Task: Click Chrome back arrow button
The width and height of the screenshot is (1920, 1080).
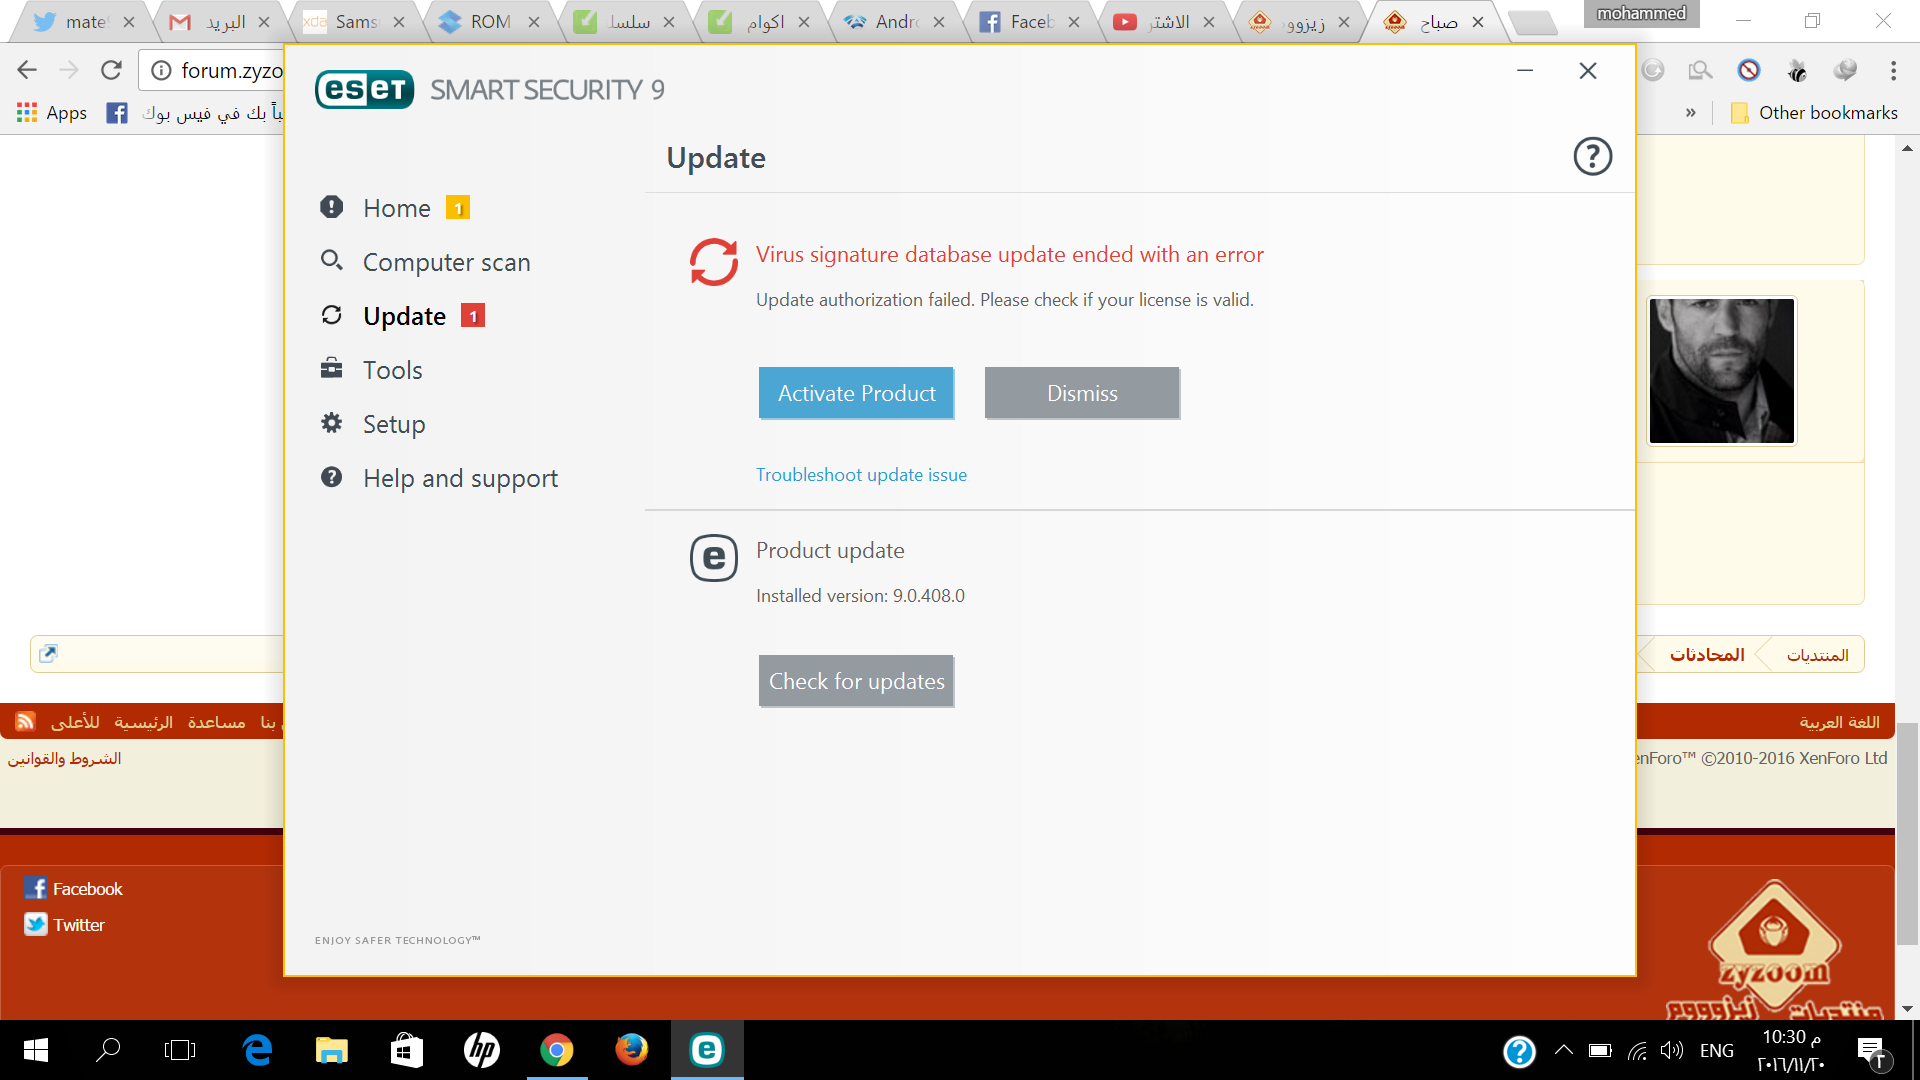Action: (27, 70)
